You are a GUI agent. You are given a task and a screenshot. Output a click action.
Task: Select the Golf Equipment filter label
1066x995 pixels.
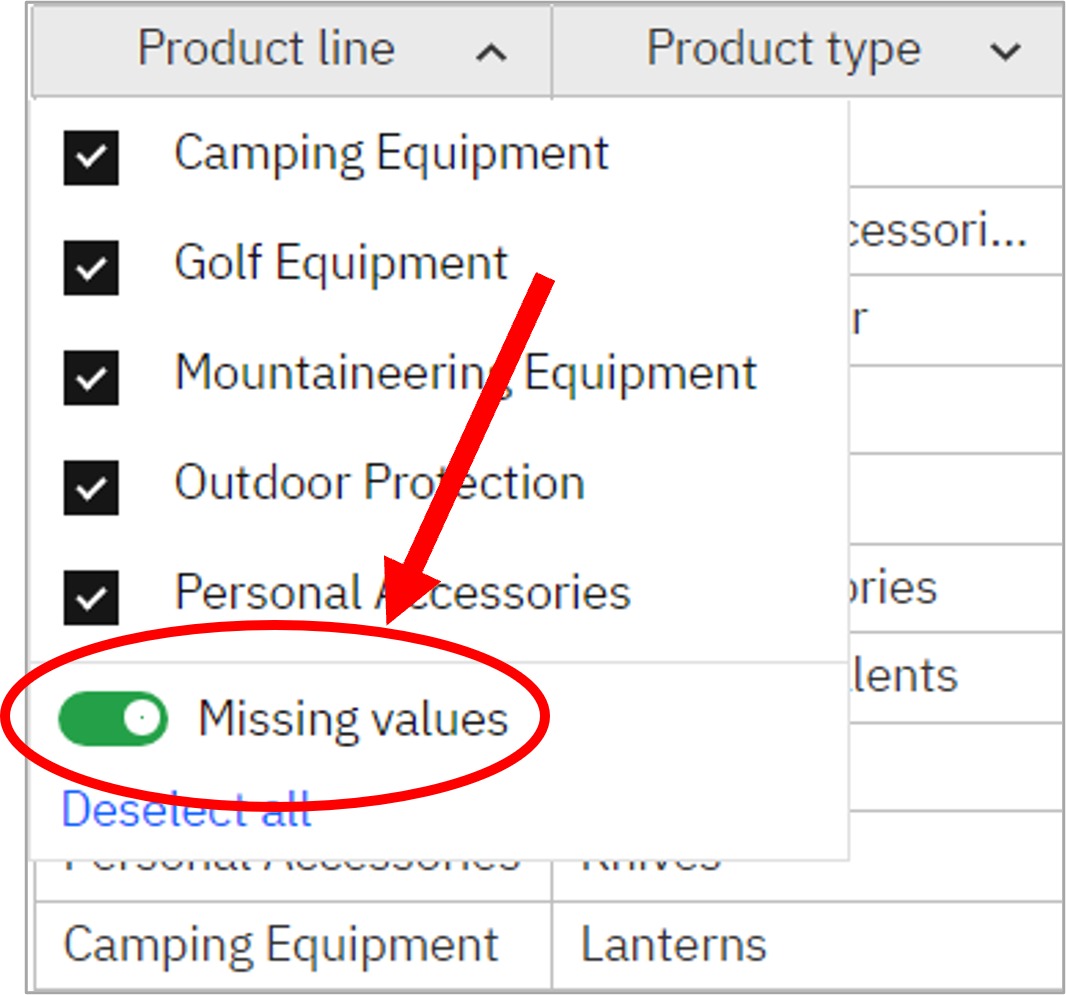[x=341, y=264]
